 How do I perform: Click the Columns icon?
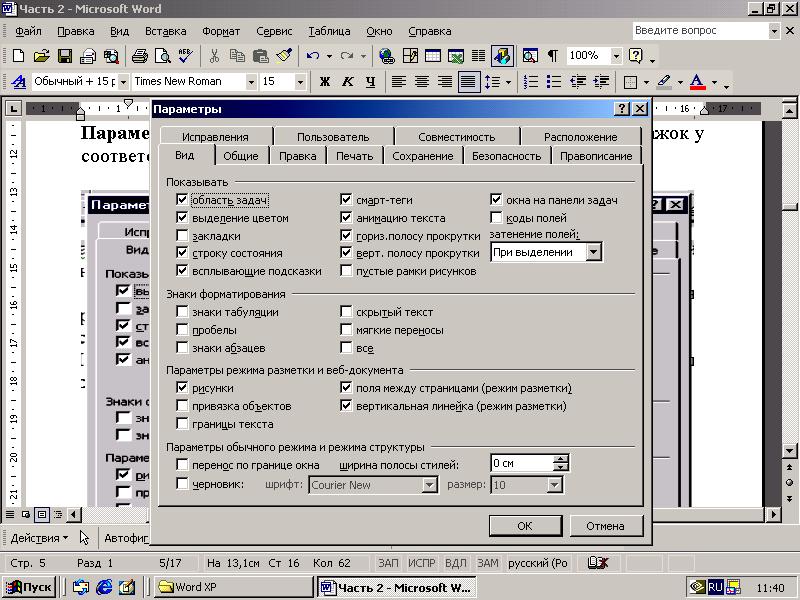pyautogui.click(x=479, y=55)
